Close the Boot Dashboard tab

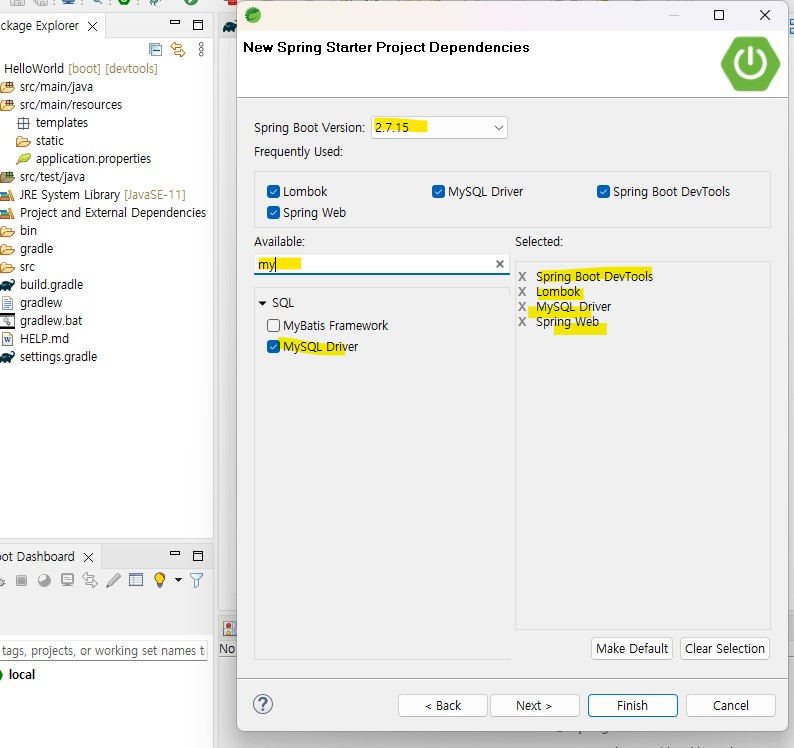coord(88,557)
